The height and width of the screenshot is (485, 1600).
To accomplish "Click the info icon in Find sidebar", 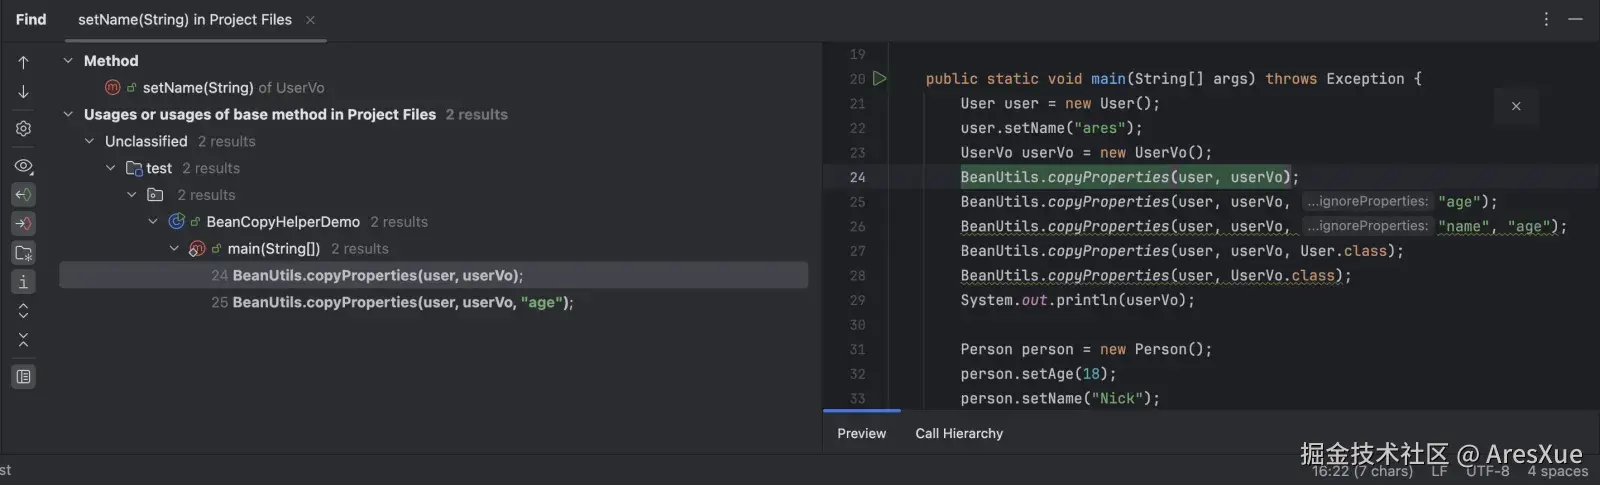I will pyautogui.click(x=24, y=282).
